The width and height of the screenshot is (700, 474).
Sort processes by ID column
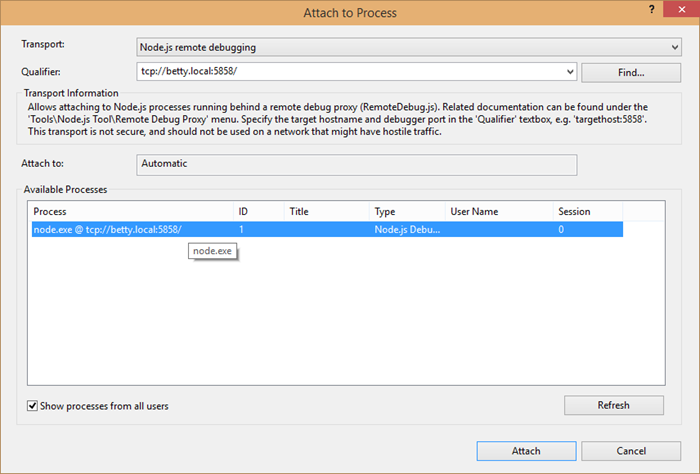[x=257, y=212]
